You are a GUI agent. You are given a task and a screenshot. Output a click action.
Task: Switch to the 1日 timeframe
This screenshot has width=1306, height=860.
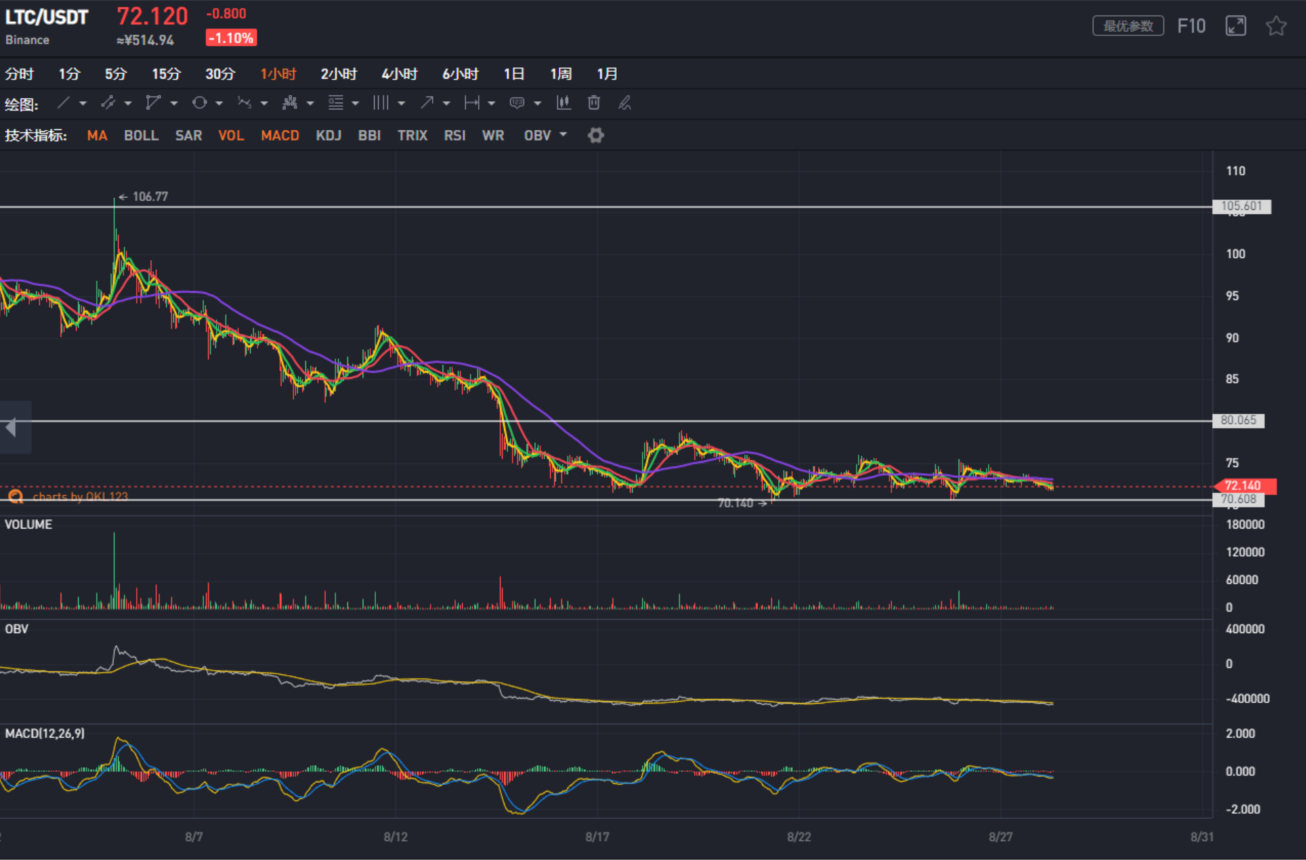[514, 74]
